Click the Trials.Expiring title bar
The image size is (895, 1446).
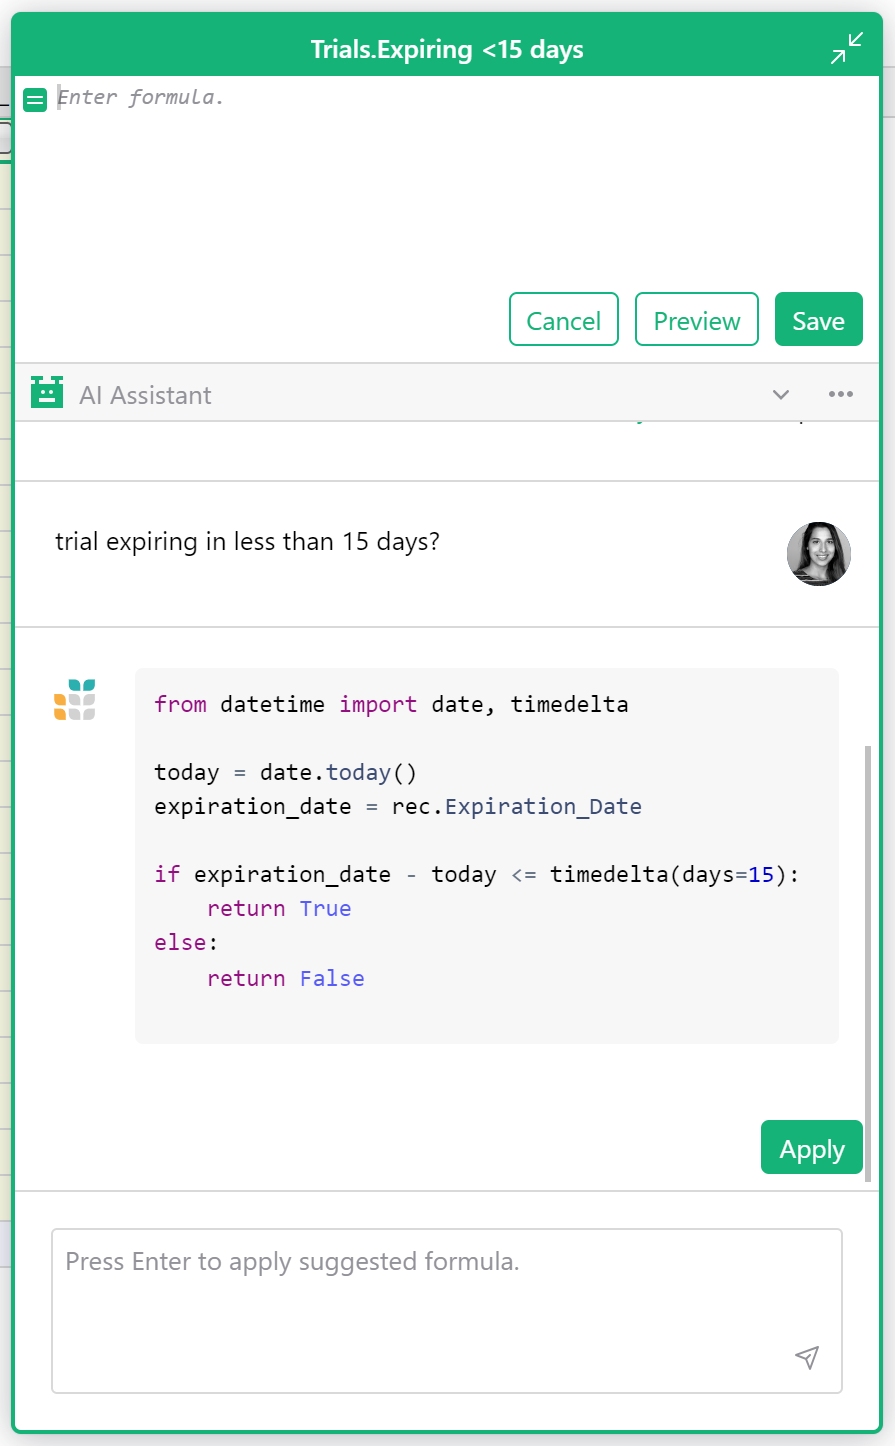[x=447, y=48]
